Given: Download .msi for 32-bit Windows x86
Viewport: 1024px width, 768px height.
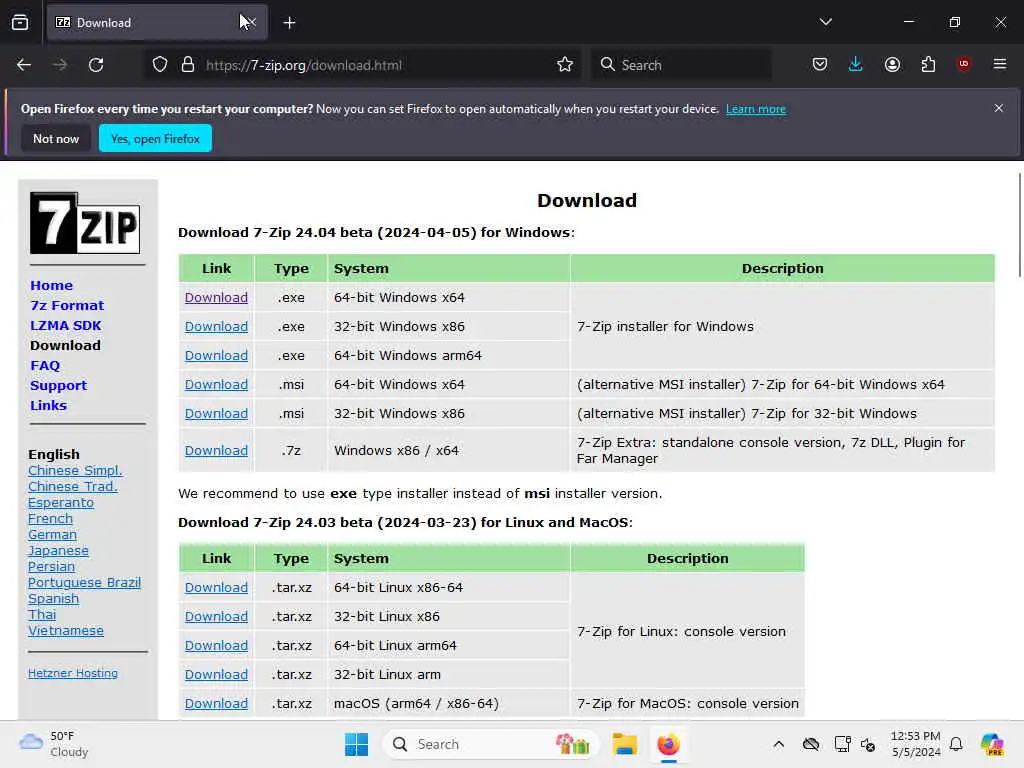Looking at the screenshot, I should (216, 414).
